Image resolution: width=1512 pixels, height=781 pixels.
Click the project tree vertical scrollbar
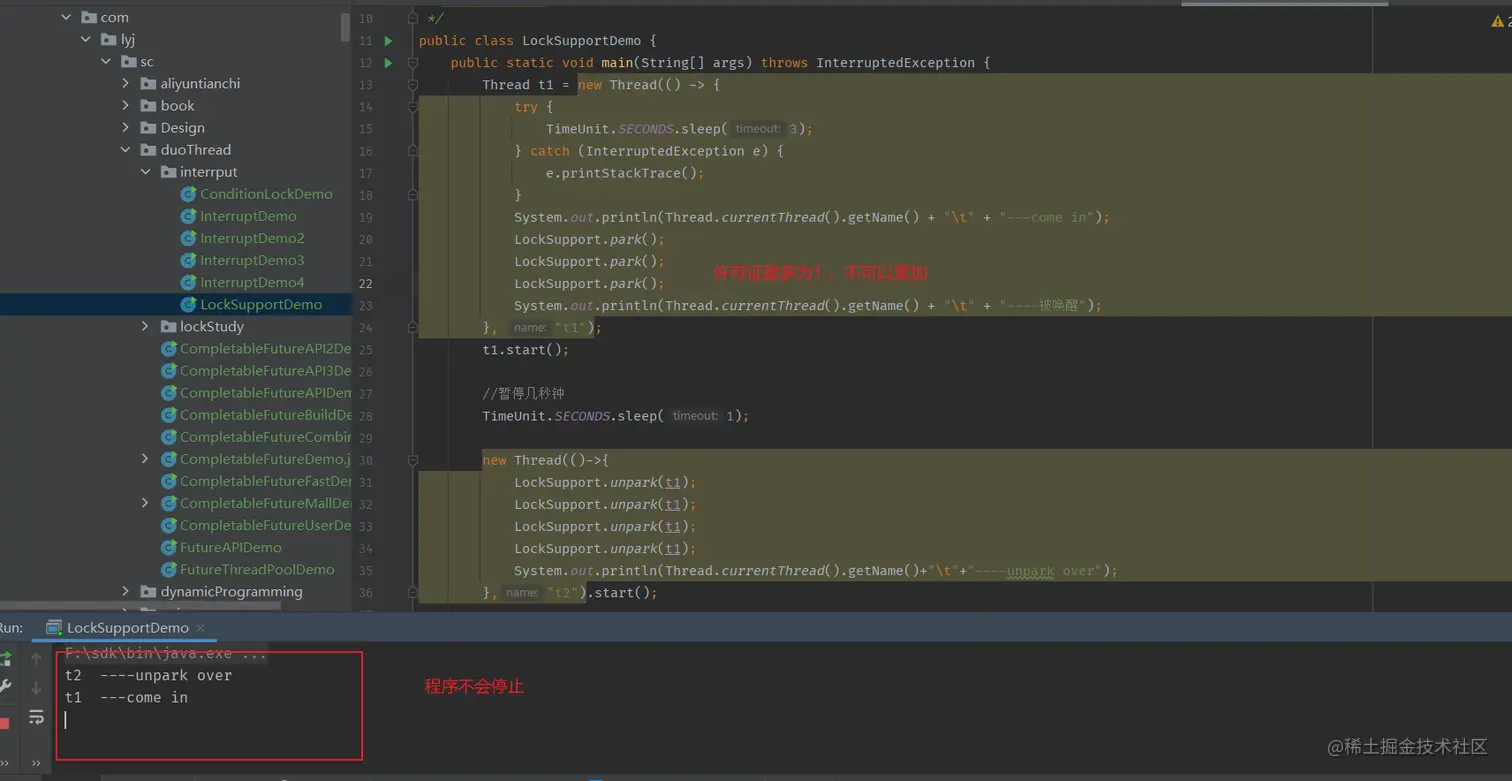click(x=345, y=28)
